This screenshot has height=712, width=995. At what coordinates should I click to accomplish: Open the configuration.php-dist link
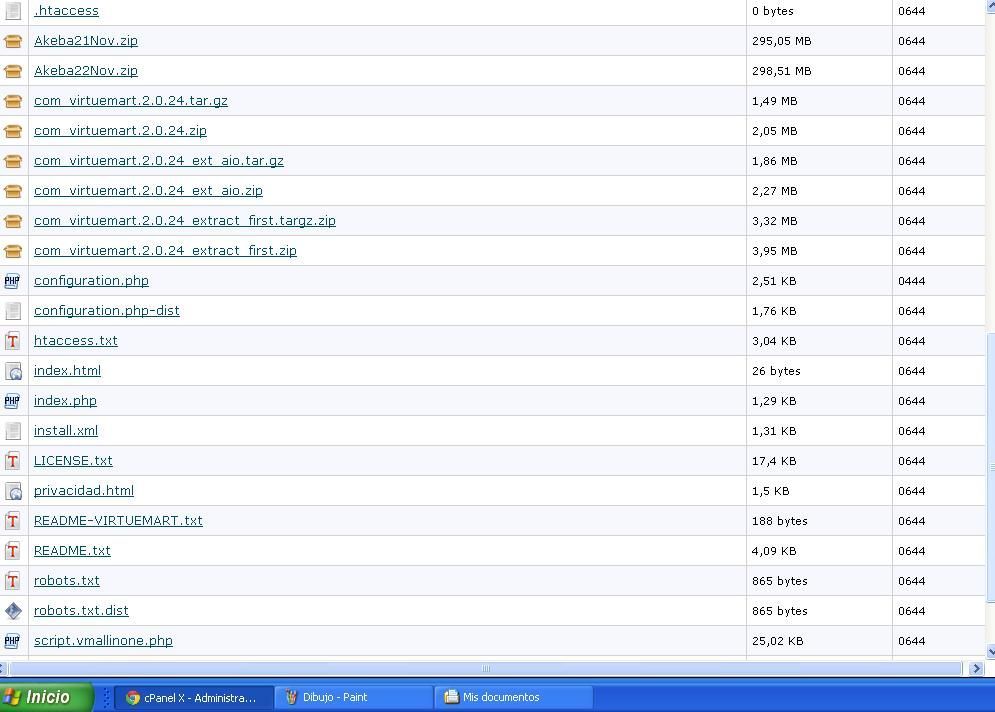click(107, 310)
